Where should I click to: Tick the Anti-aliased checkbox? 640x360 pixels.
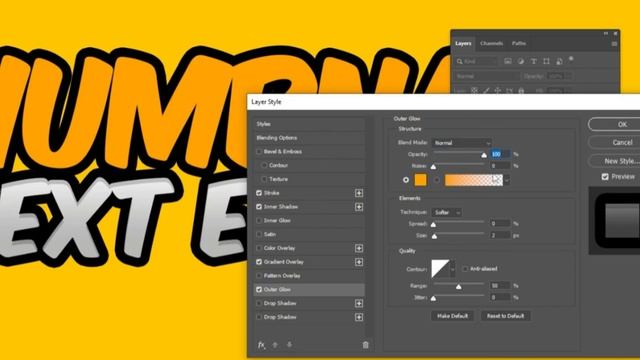click(x=465, y=269)
